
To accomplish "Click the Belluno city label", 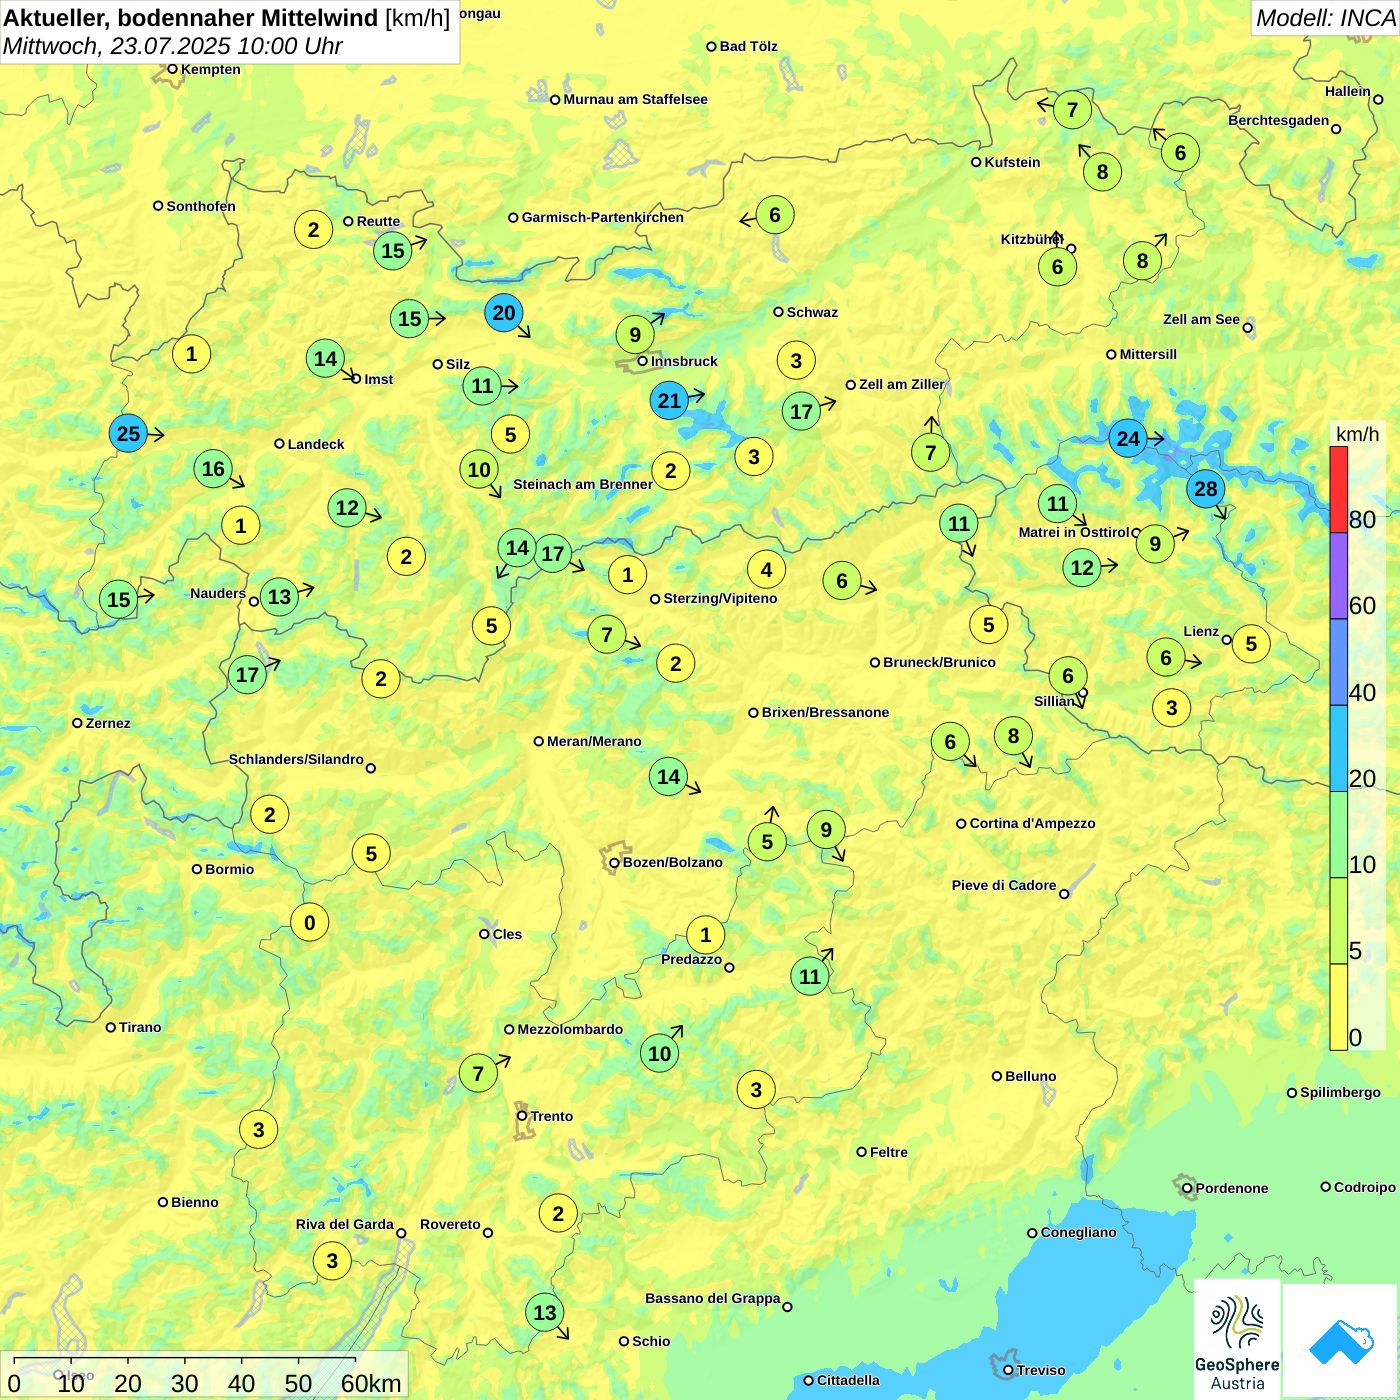I will coord(1030,1076).
